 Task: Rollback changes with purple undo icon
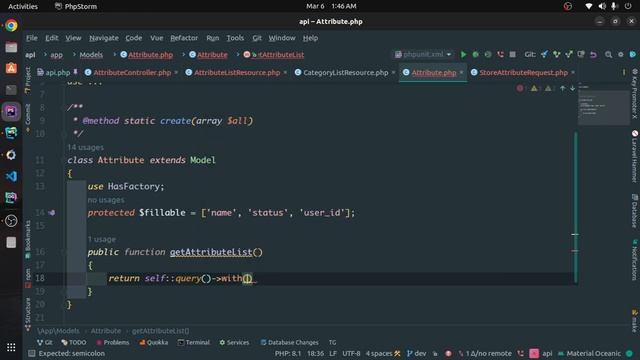[593, 54]
